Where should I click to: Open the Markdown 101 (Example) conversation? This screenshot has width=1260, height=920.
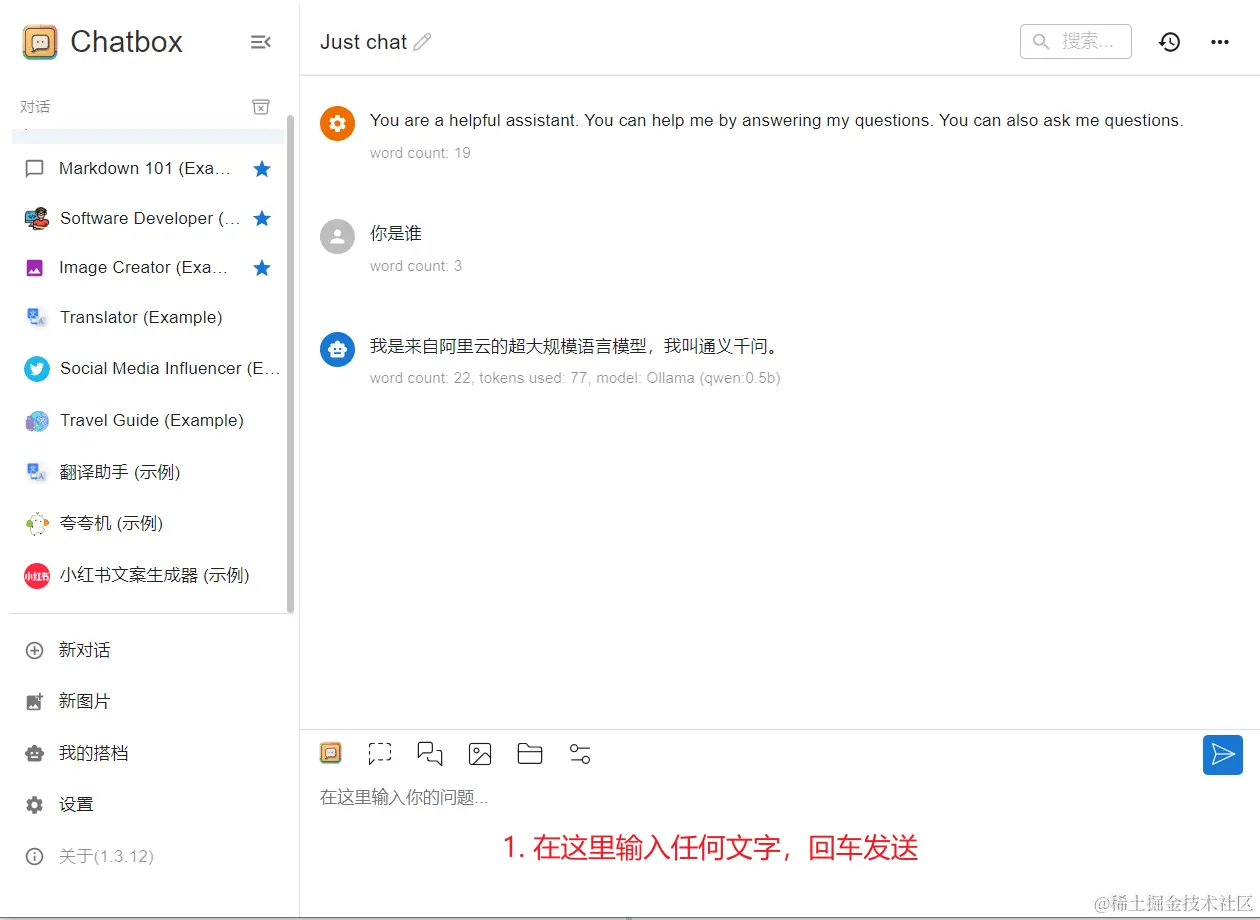148,169
